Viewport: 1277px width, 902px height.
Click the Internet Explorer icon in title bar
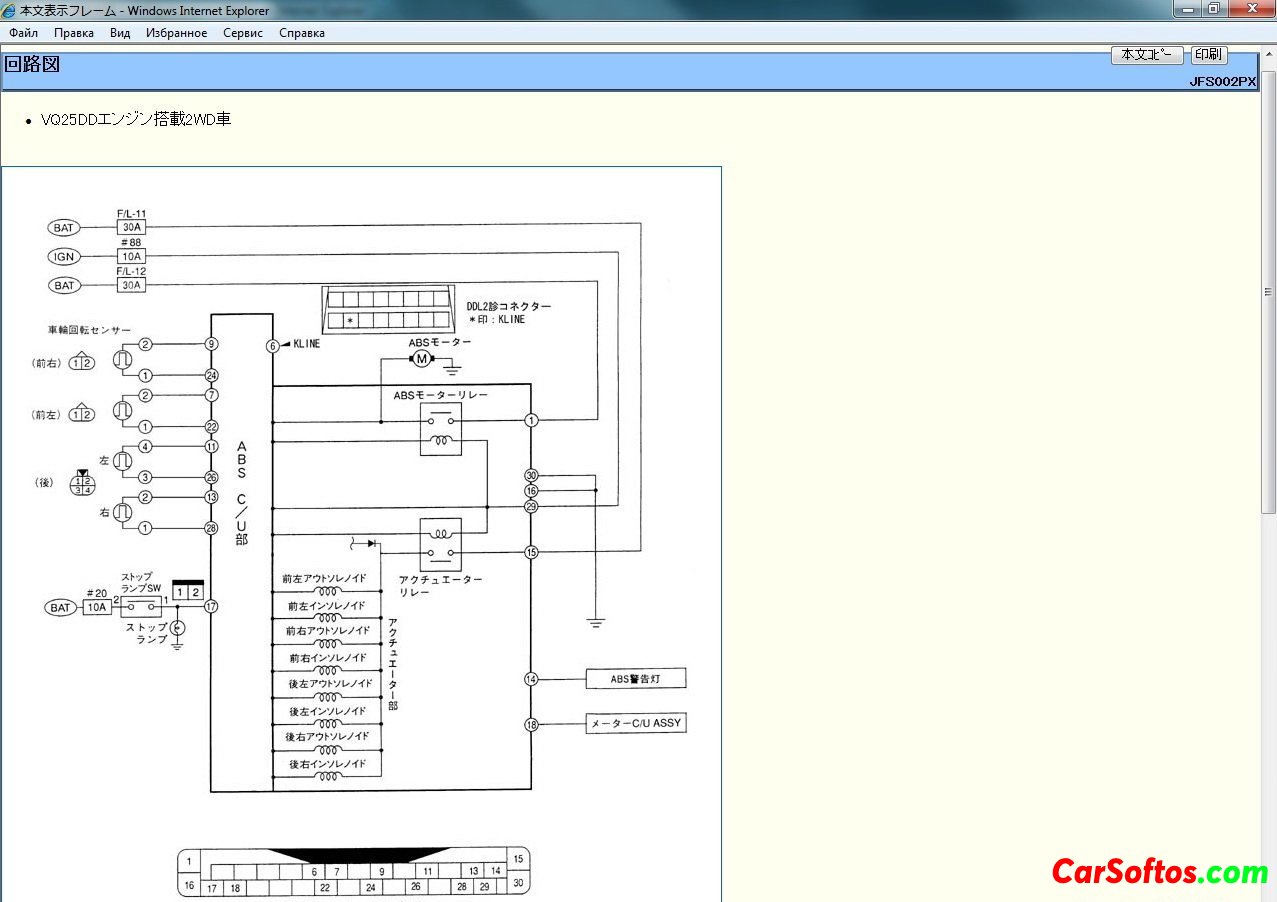10,10
